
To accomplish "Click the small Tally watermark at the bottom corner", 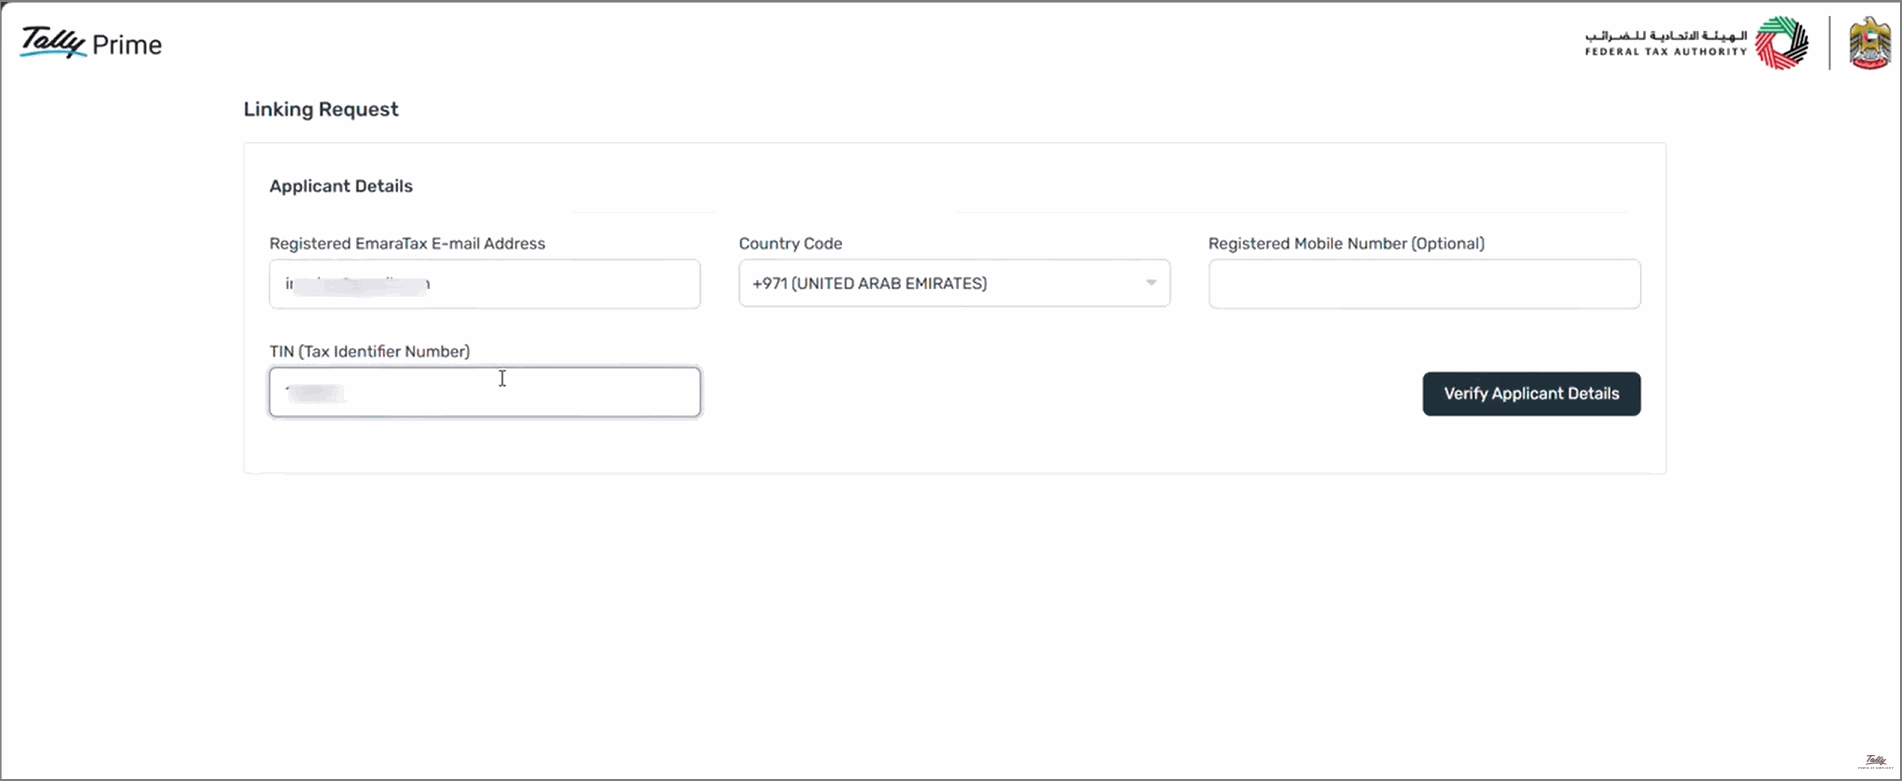I will [1875, 762].
